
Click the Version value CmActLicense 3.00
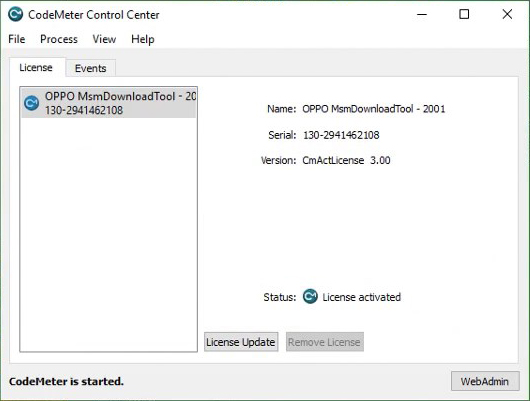pyautogui.click(x=346, y=160)
